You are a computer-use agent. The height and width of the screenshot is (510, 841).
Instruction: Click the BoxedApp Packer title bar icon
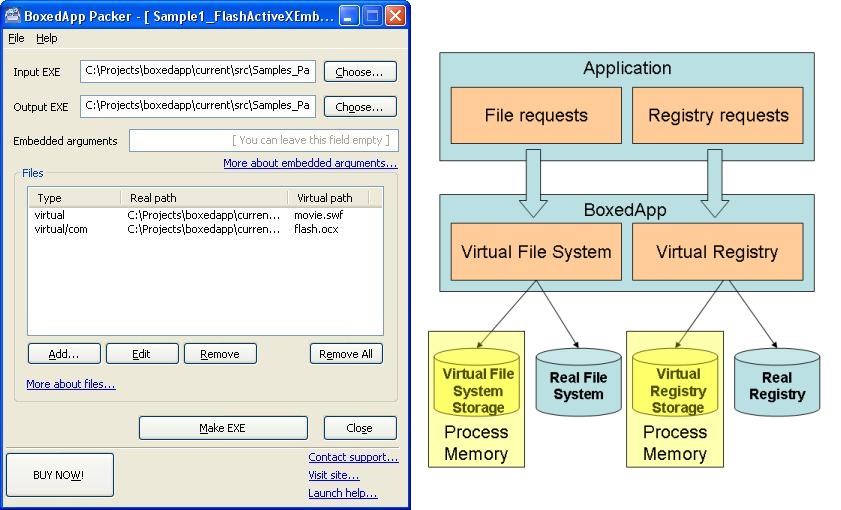pyautogui.click(x=13, y=16)
